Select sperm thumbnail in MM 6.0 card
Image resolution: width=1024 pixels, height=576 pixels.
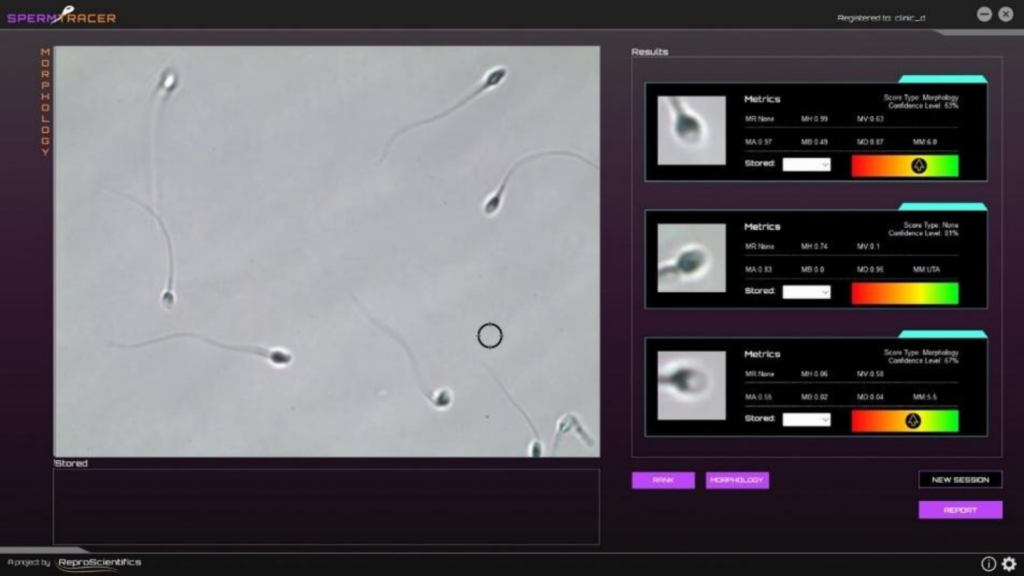(x=691, y=131)
